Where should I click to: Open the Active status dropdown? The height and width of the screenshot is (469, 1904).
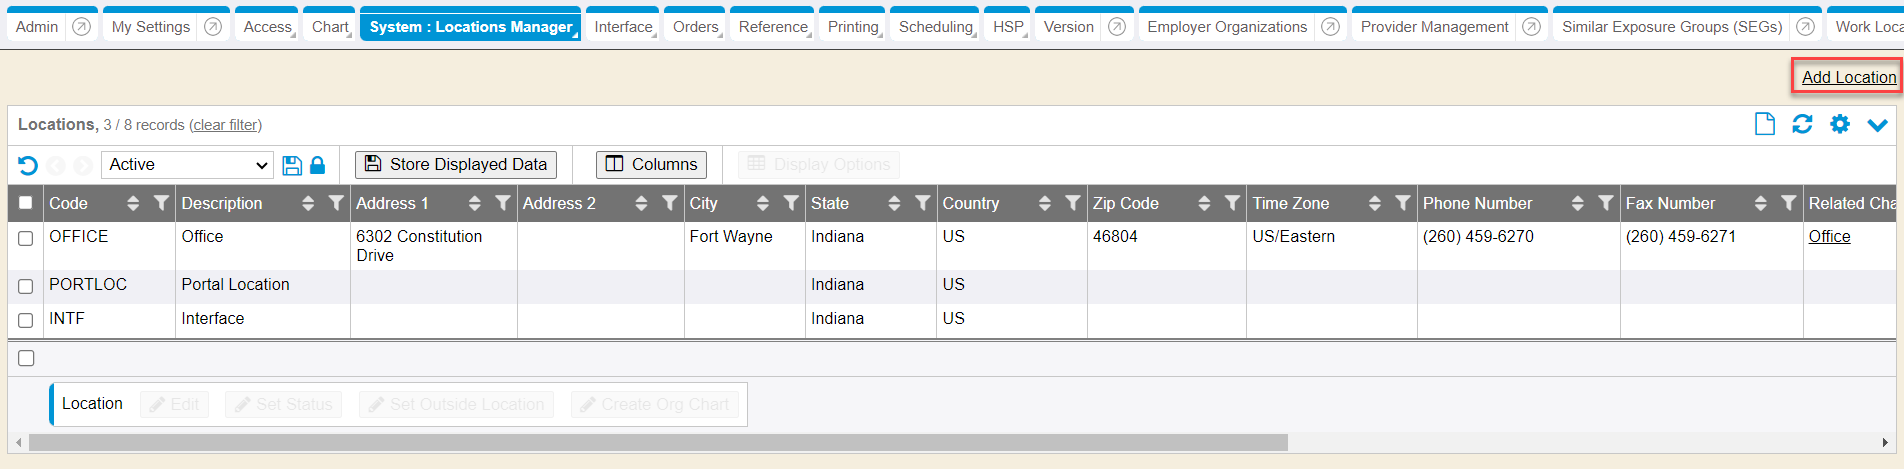[x=188, y=165]
